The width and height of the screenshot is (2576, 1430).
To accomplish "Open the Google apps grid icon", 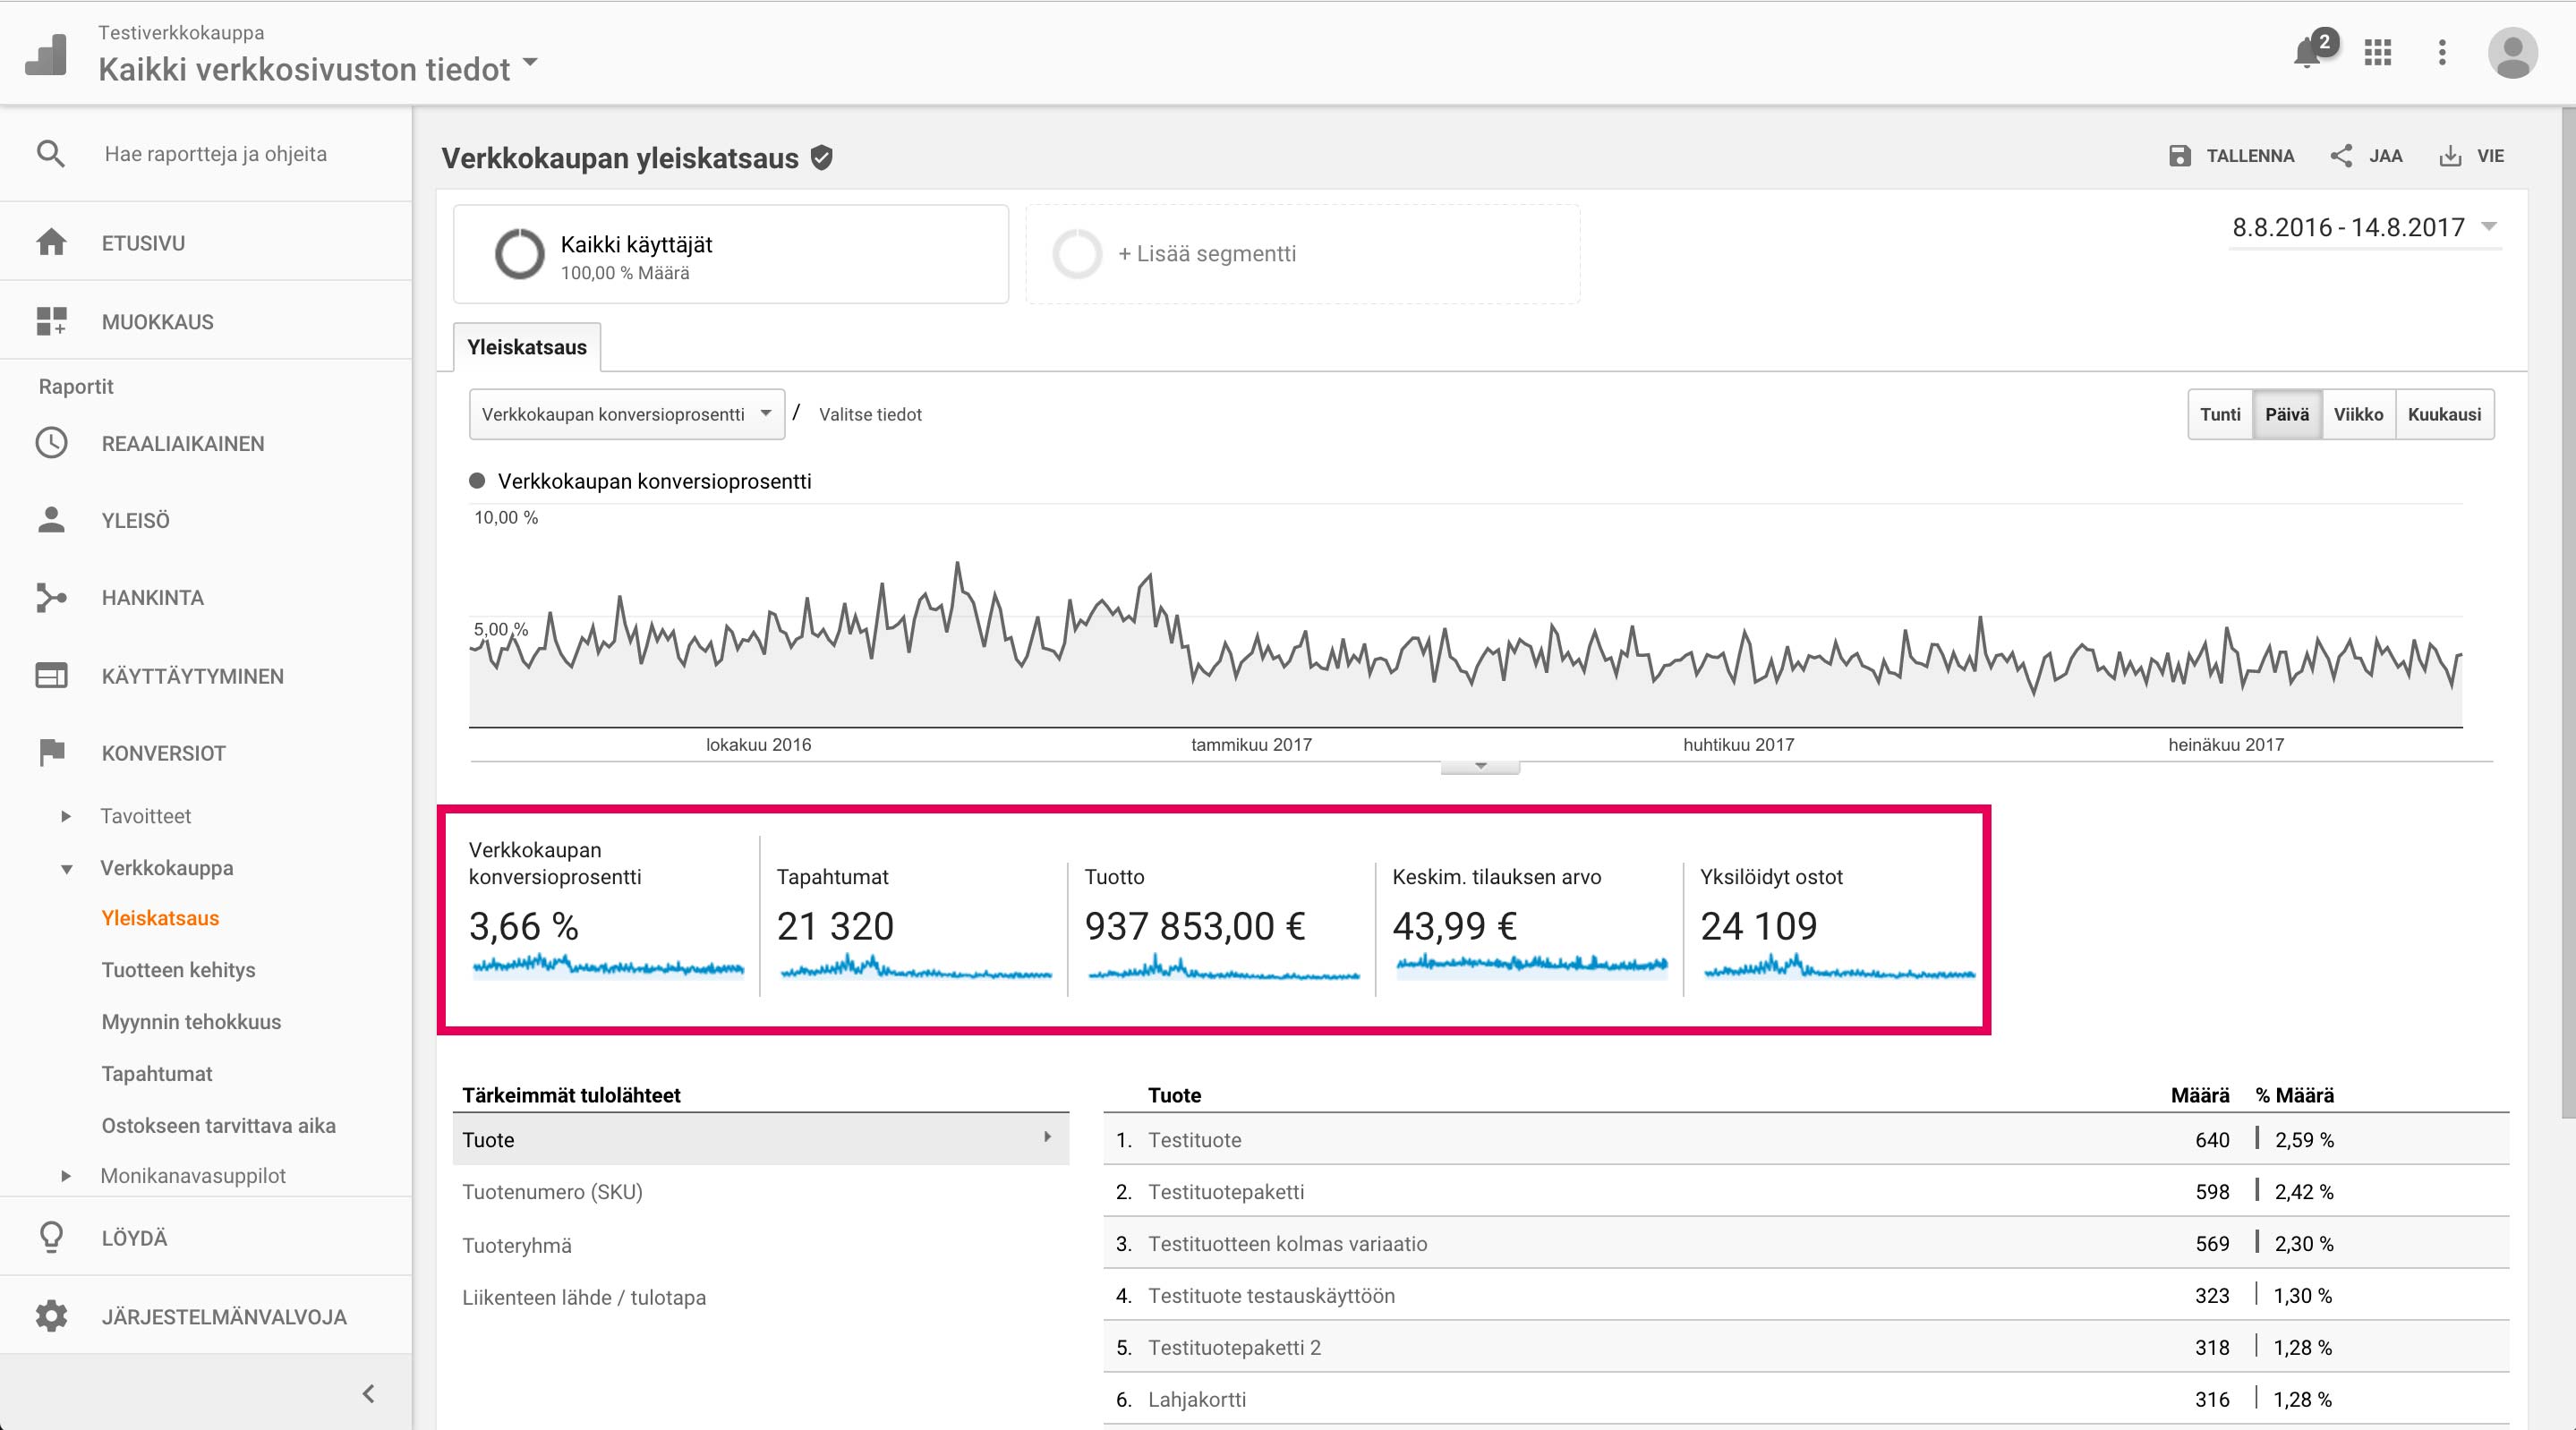I will click(x=2377, y=52).
